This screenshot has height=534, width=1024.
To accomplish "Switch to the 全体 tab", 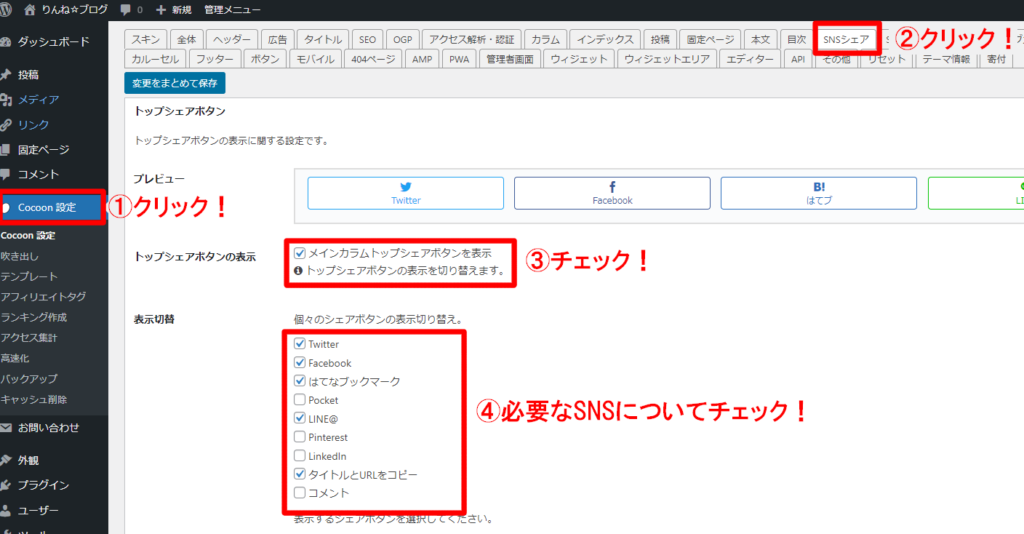I will click(187, 39).
